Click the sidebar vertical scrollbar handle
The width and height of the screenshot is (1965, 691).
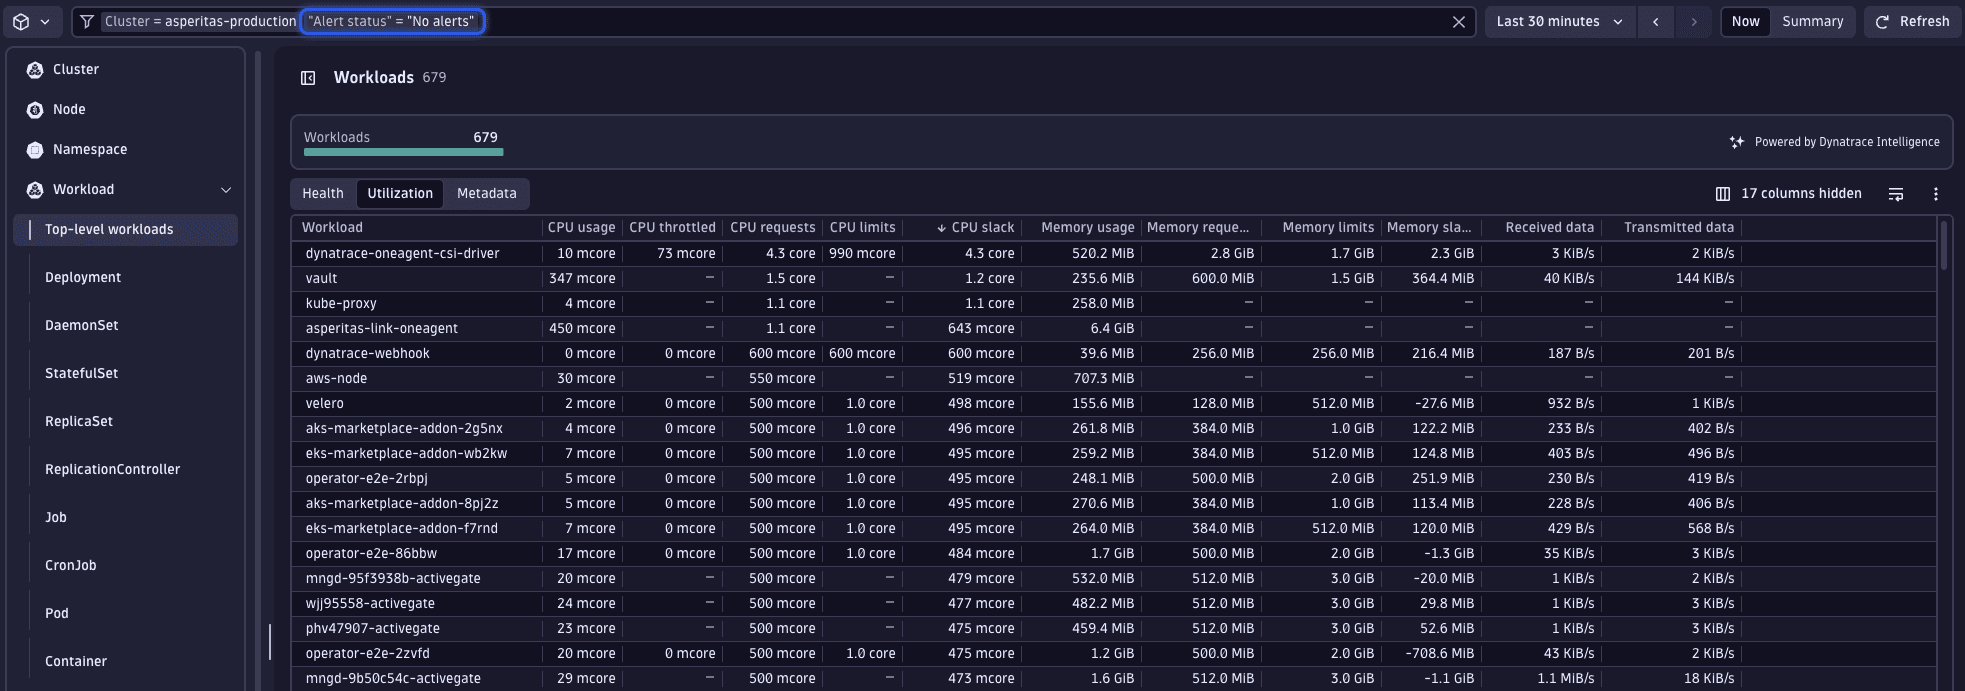click(269, 642)
